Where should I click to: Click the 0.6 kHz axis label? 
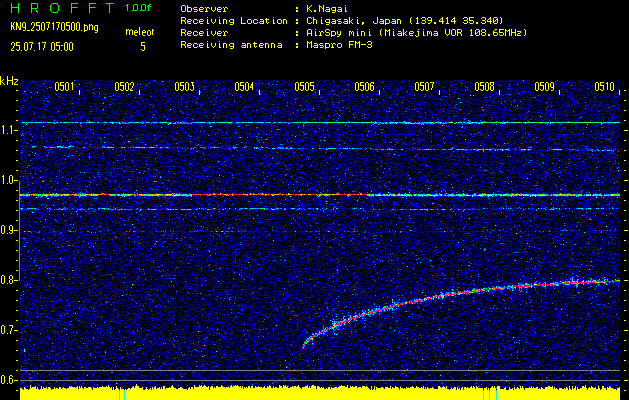tap(7, 380)
